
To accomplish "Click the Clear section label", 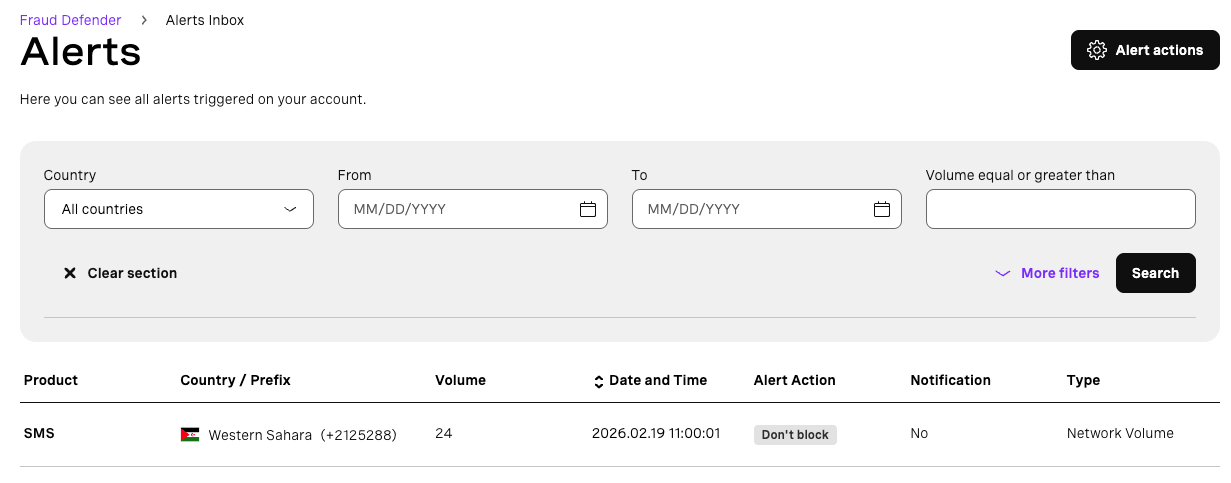I will [x=132, y=273].
